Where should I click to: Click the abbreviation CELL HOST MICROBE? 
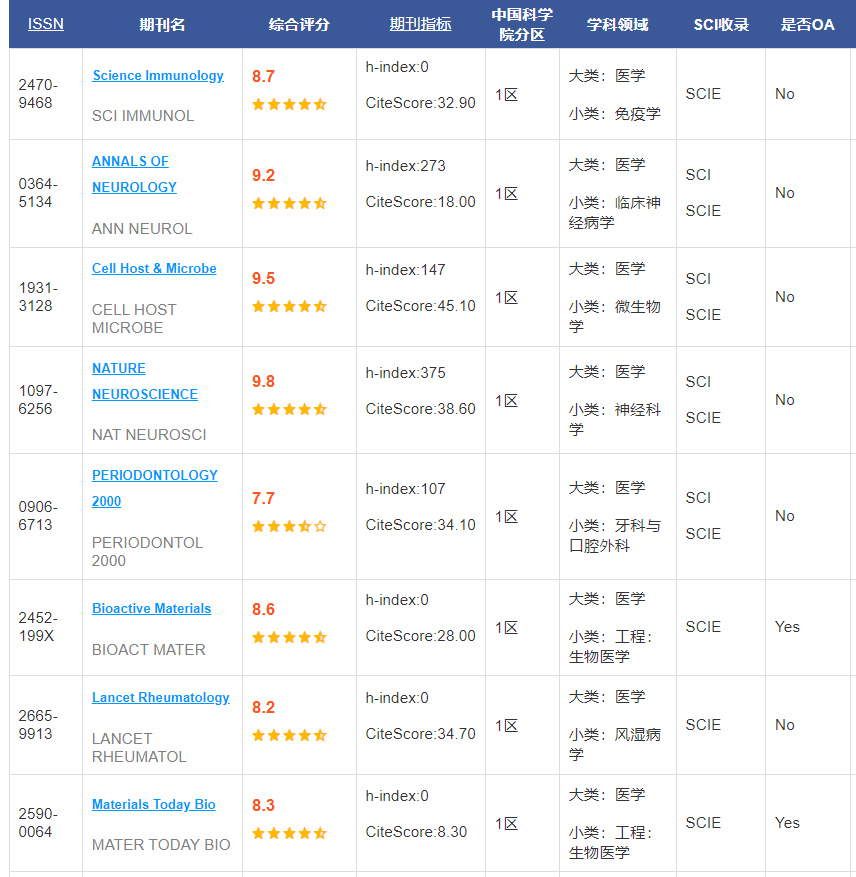pyautogui.click(x=134, y=319)
